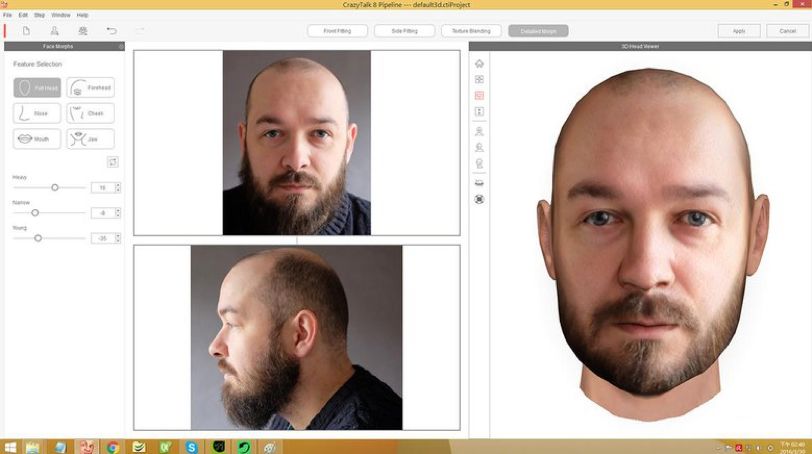
Task: Select the Forehead feature option
Action: 91,88
